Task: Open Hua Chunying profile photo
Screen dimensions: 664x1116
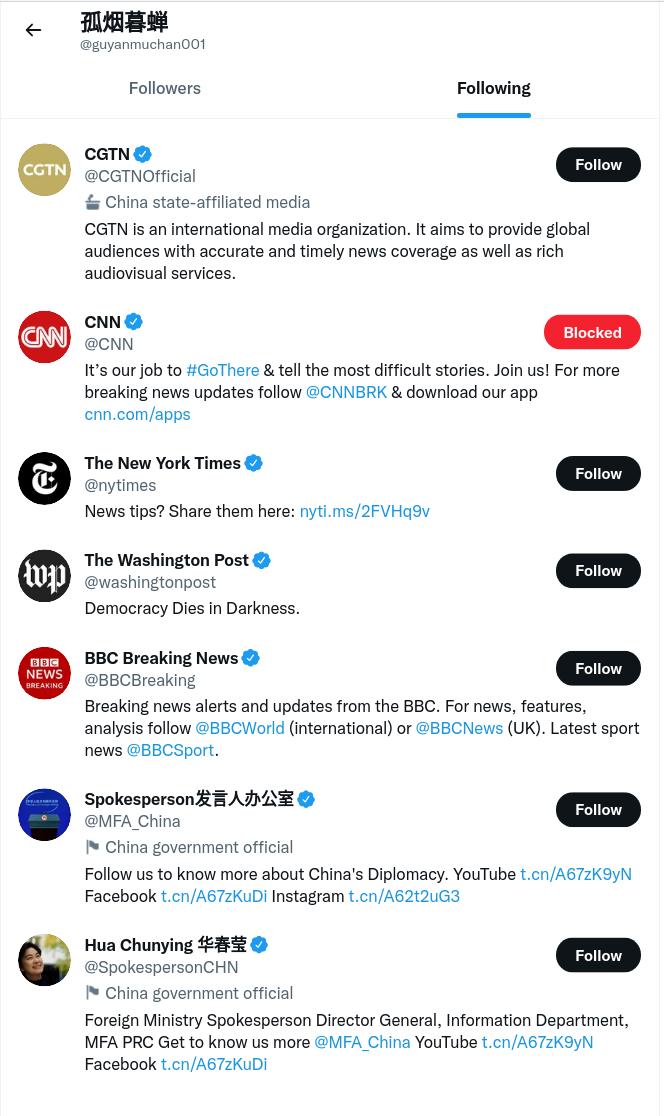Action: click(44, 960)
